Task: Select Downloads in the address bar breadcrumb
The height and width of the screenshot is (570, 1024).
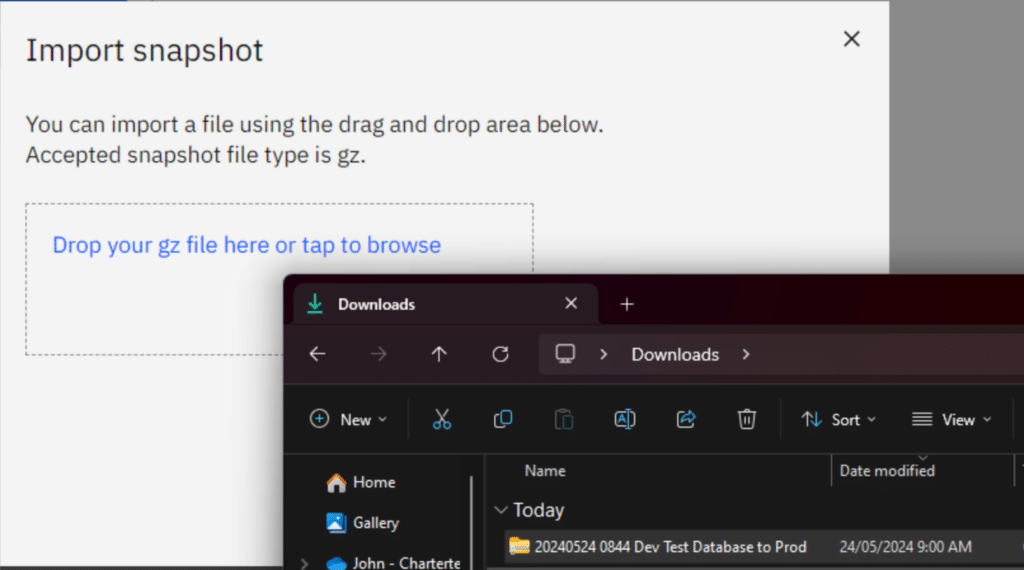Action: click(675, 355)
